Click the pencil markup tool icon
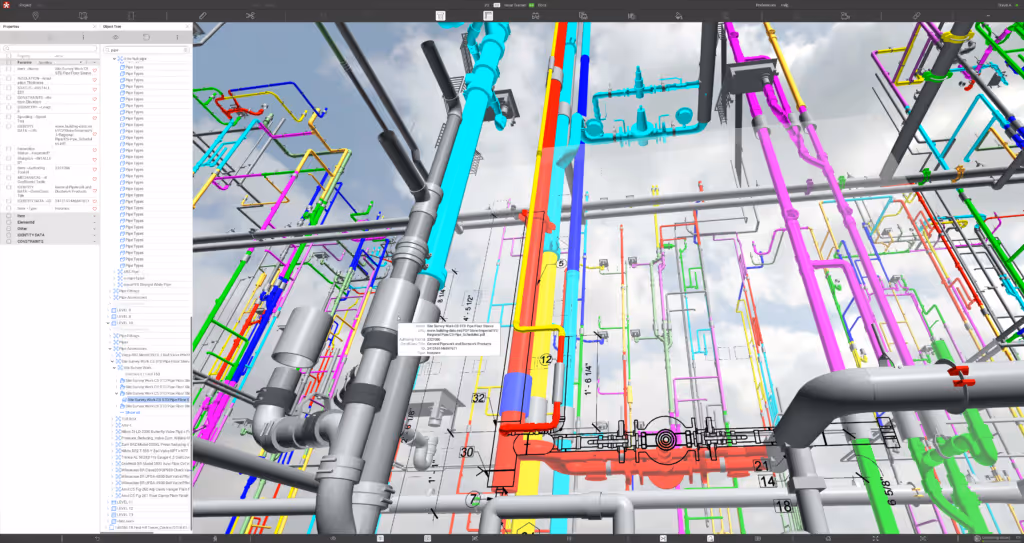The height and width of the screenshot is (543, 1024). pyautogui.click(x=202, y=16)
